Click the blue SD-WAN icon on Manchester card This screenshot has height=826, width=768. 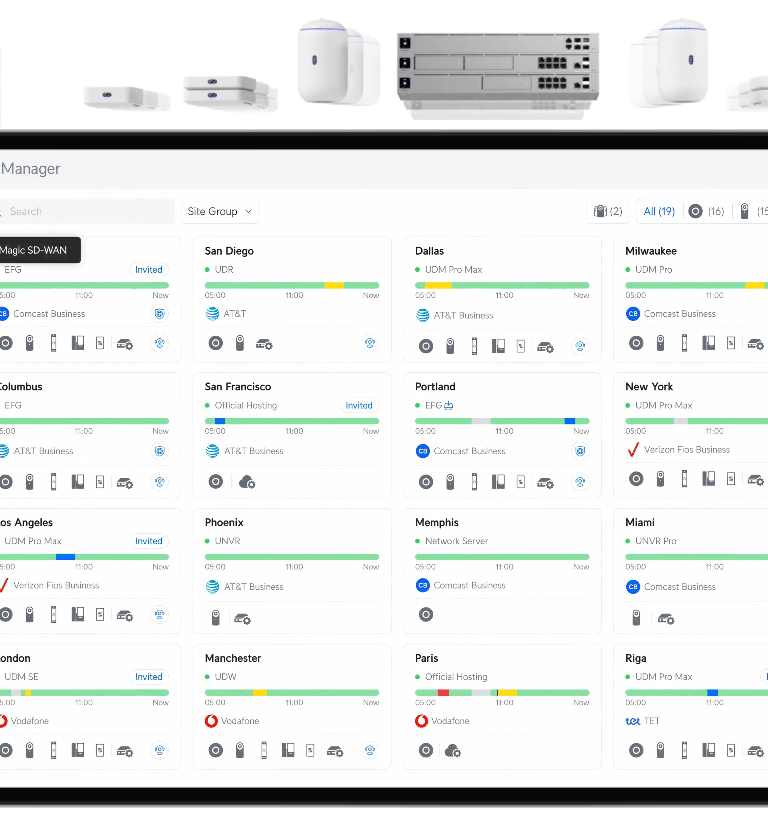coord(370,750)
